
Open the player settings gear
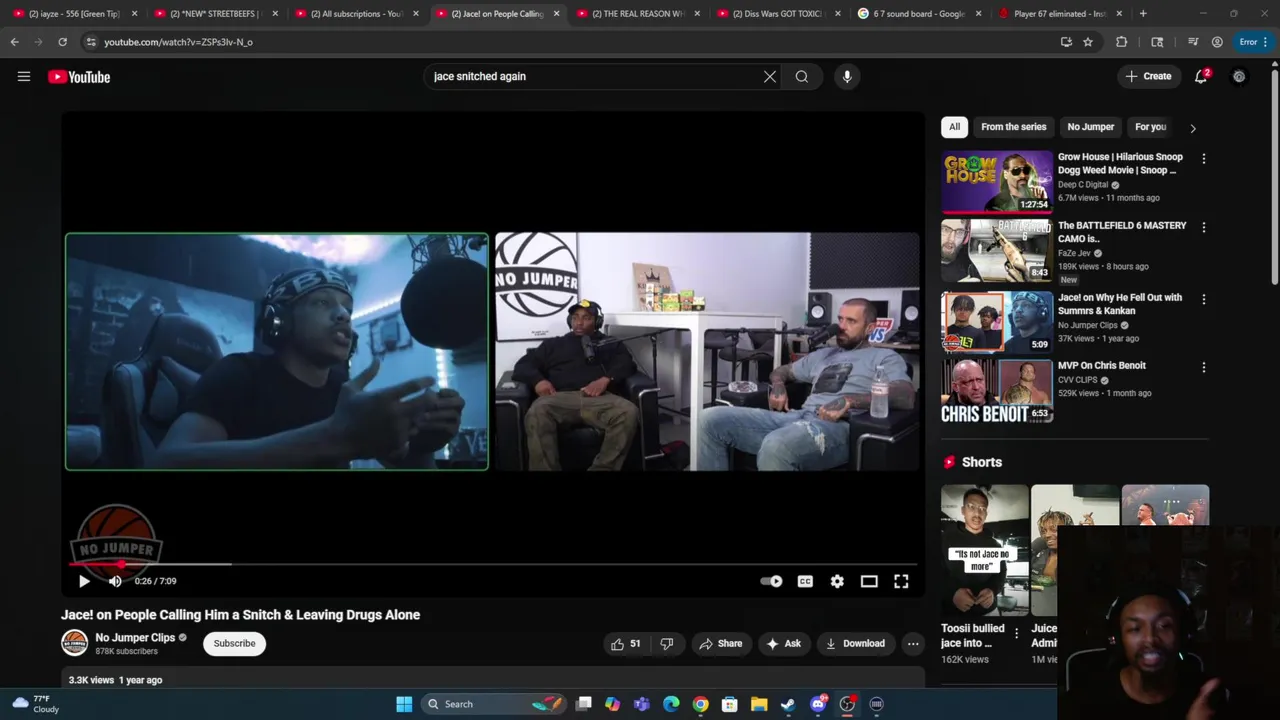(x=837, y=581)
